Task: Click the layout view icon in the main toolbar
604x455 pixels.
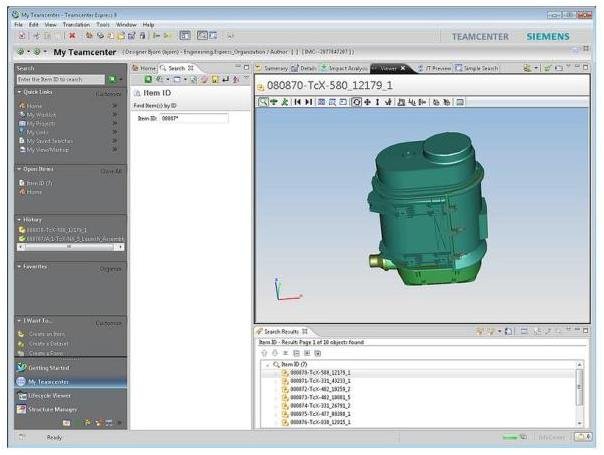Action: tap(185, 36)
